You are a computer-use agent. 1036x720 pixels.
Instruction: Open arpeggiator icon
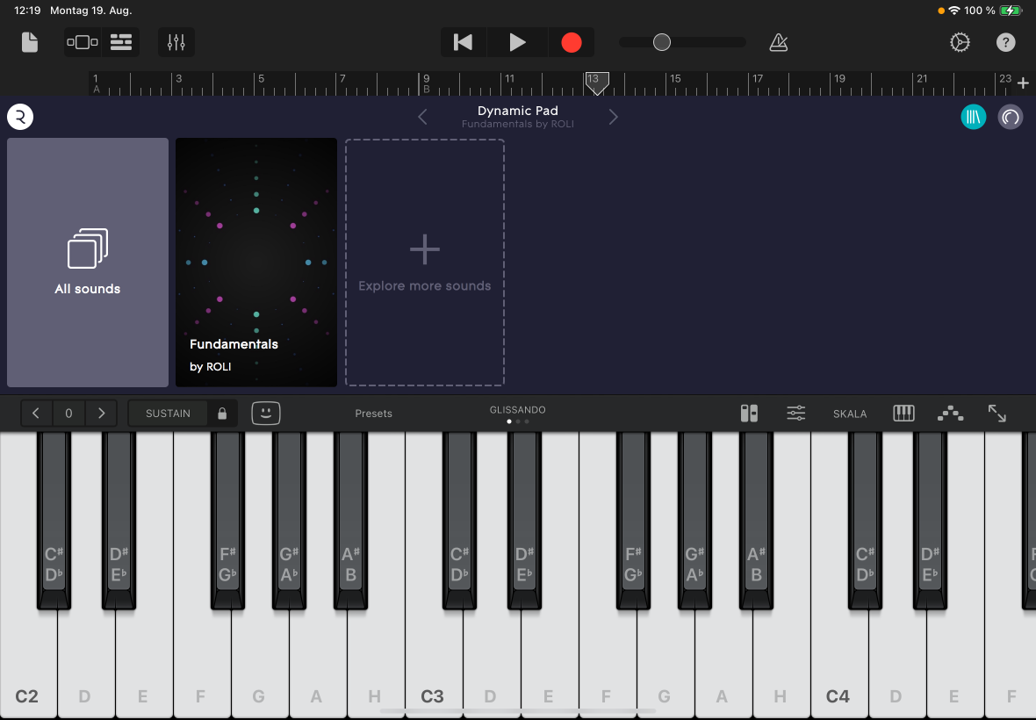[x=950, y=414]
